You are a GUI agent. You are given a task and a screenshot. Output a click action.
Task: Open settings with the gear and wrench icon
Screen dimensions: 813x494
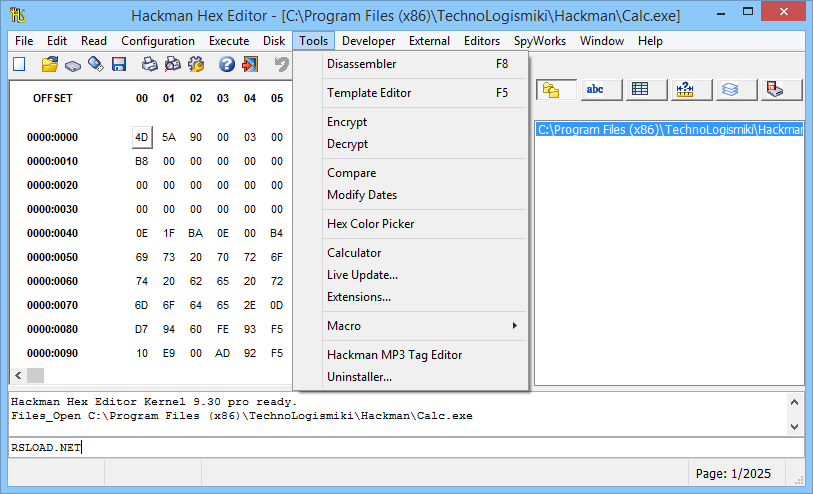point(196,64)
